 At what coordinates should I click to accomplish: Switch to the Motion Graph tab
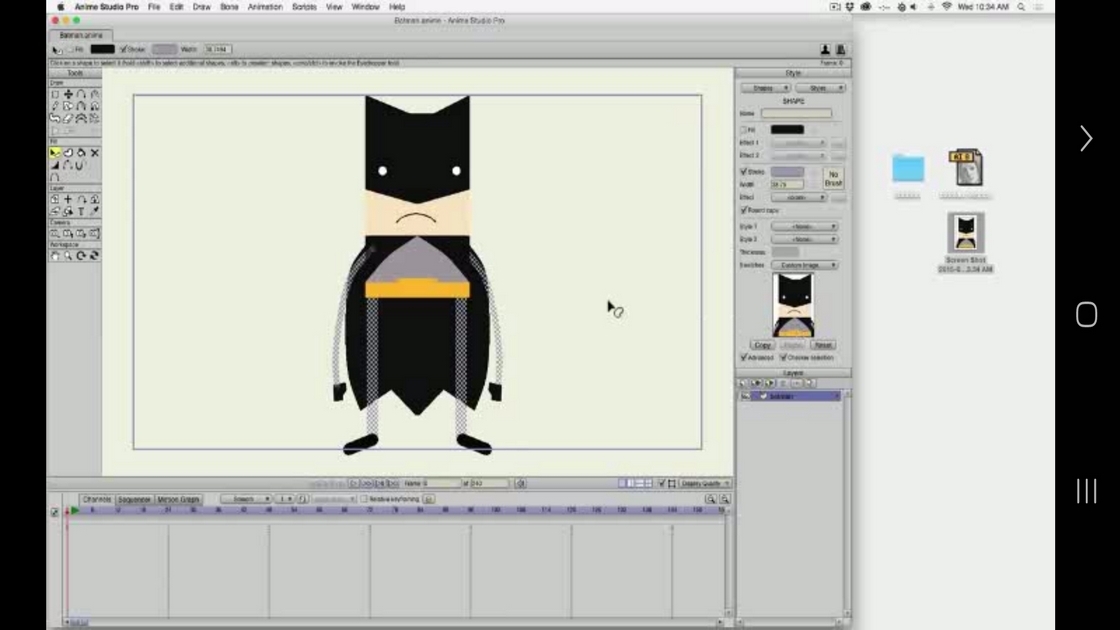coord(178,499)
